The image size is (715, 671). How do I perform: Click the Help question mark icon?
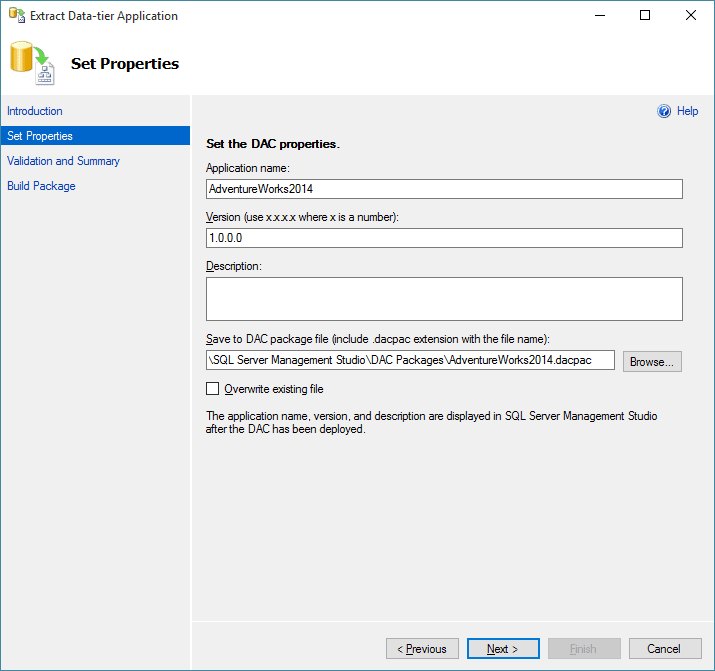coord(663,111)
